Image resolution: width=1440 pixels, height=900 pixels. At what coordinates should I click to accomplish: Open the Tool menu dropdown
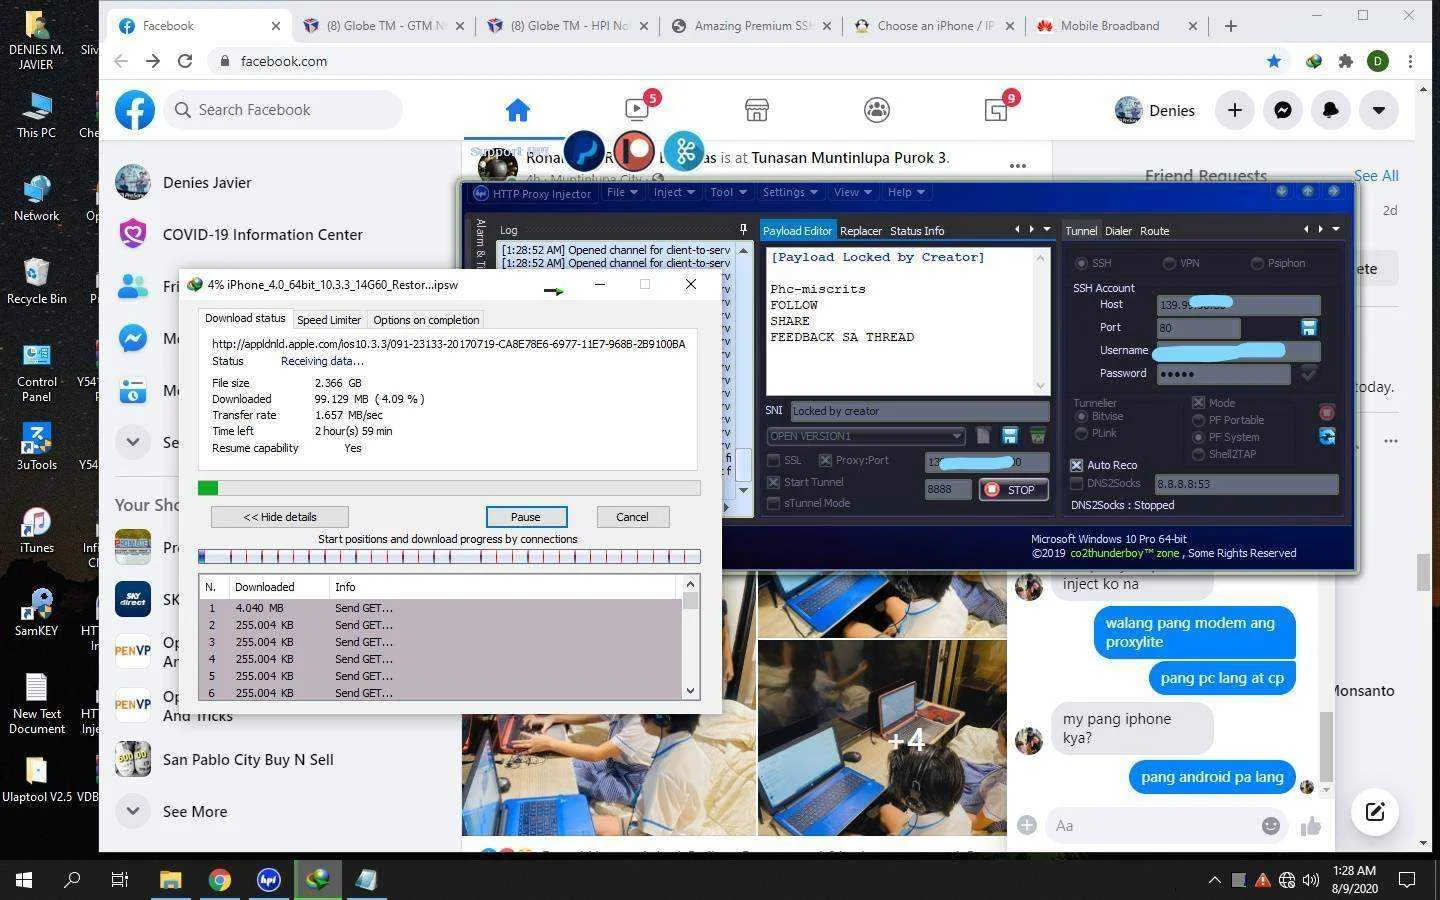click(728, 192)
